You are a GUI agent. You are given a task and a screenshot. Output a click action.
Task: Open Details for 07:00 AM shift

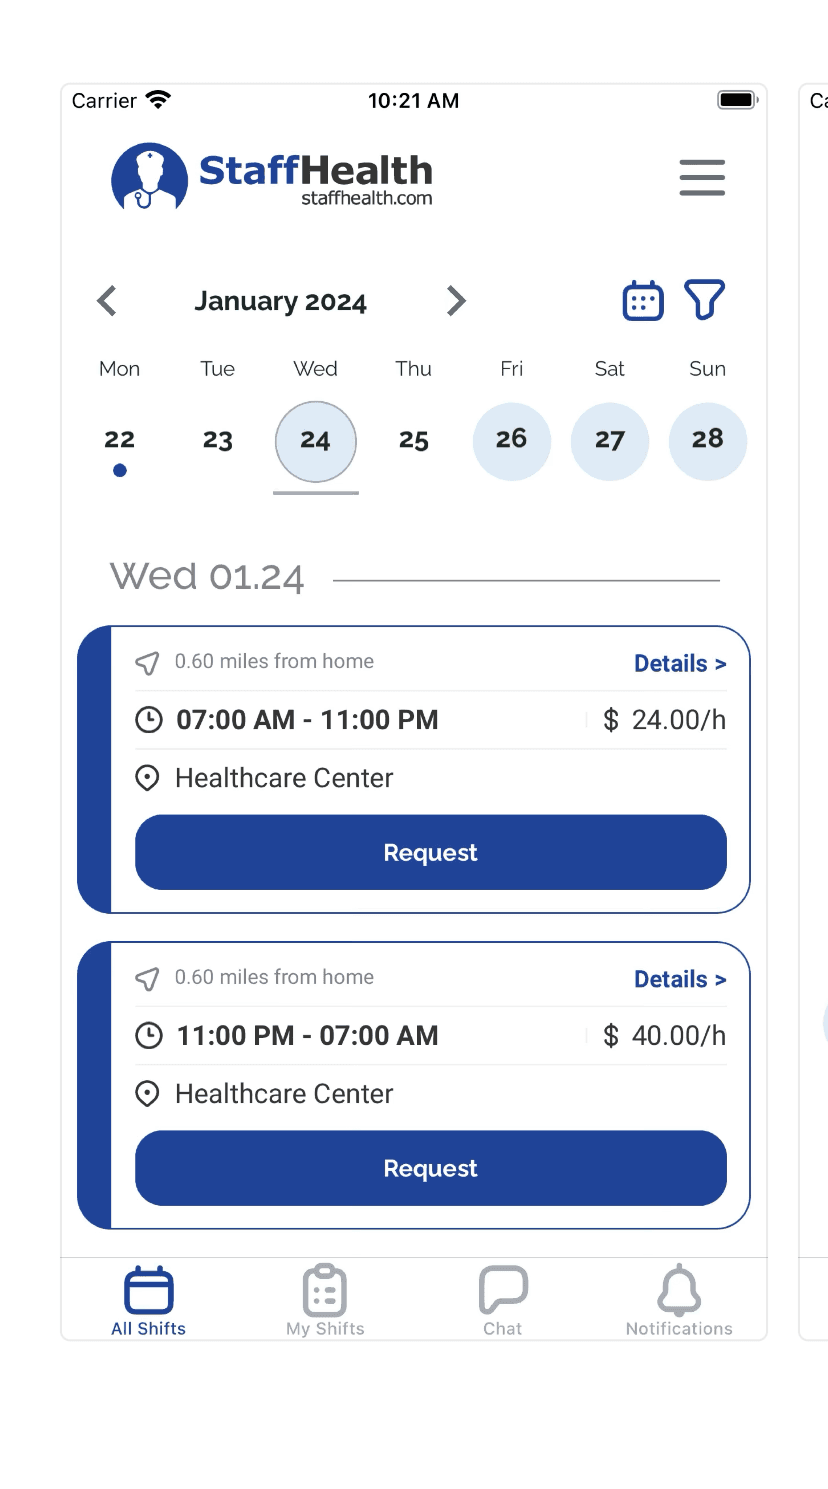680,663
